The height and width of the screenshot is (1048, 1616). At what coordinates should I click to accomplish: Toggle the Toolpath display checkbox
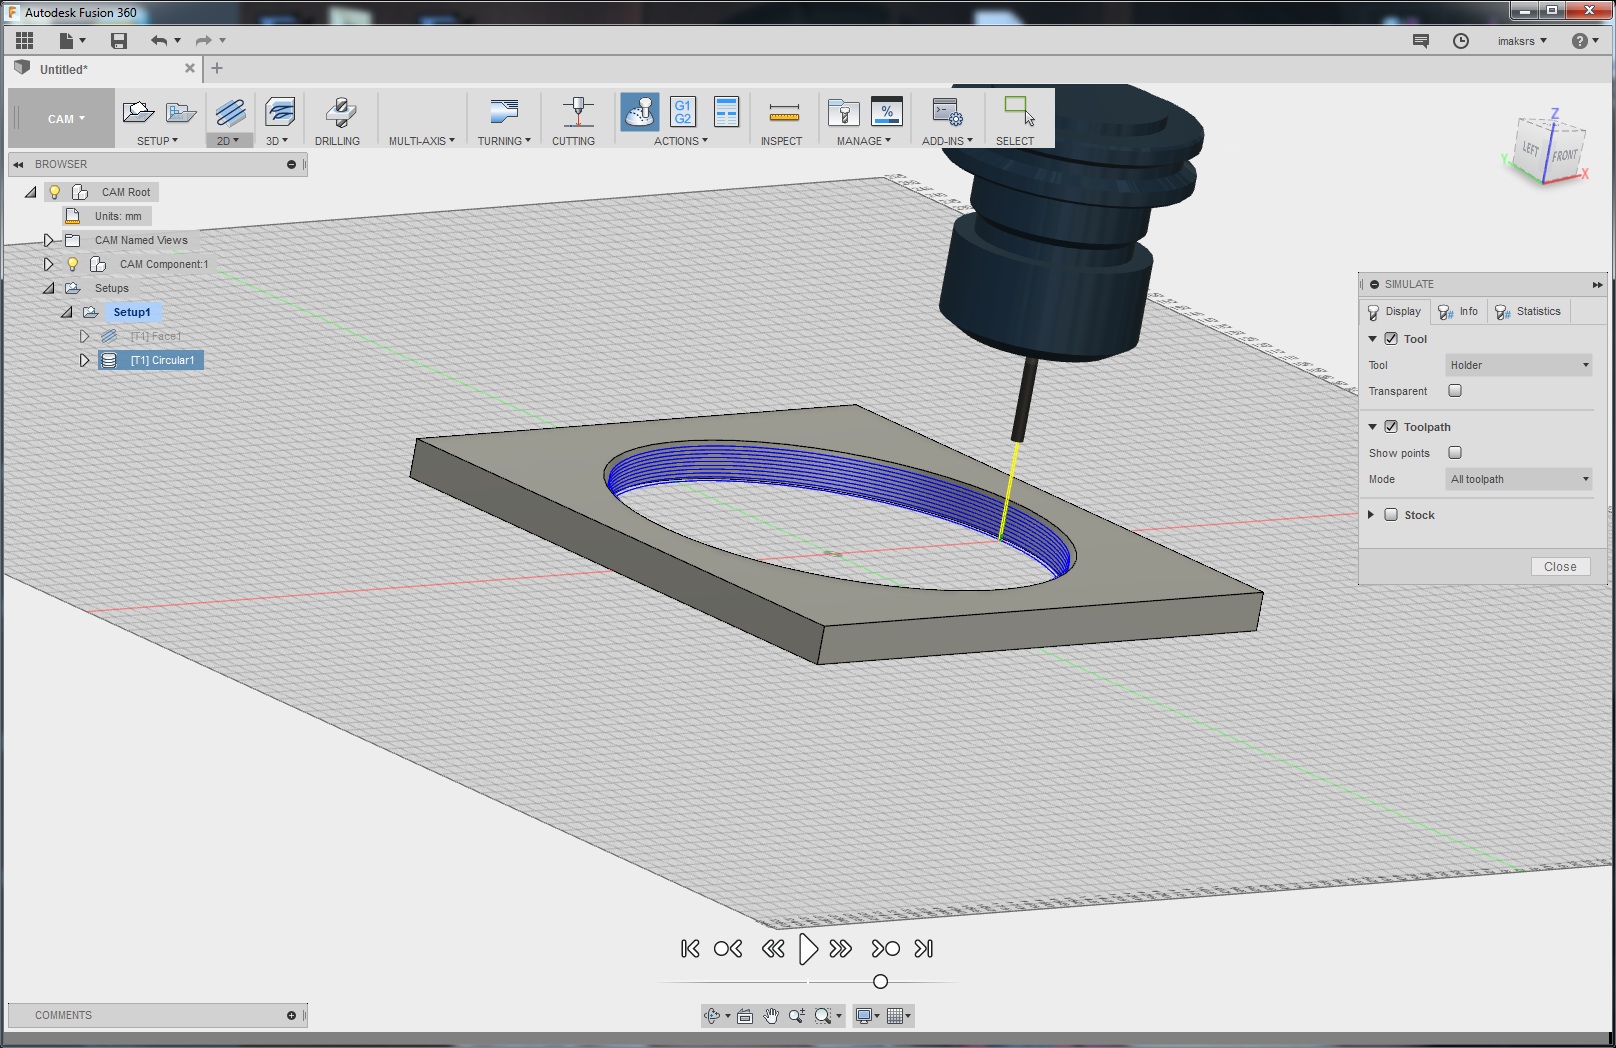(1391, 427)
